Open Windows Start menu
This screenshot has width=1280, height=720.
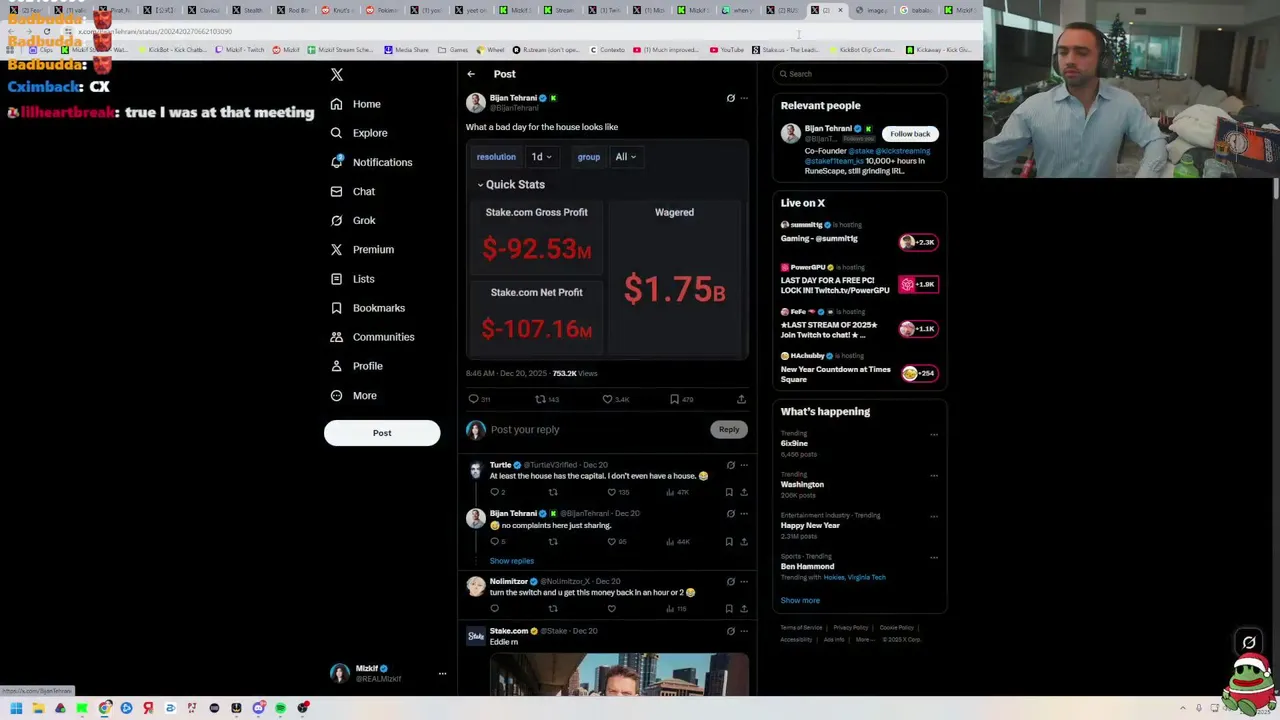[16, 708]
